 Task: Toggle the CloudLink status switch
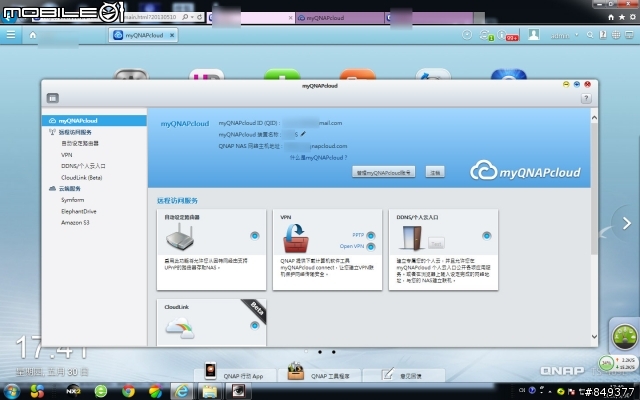coord(255,325)
